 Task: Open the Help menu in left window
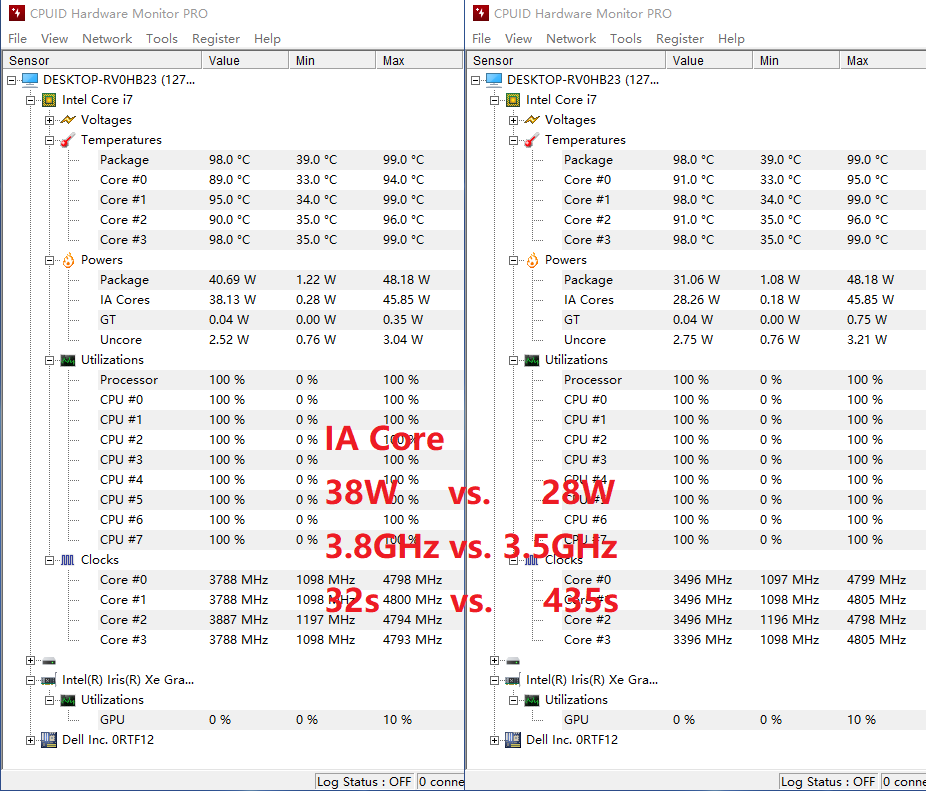[267, 38]
